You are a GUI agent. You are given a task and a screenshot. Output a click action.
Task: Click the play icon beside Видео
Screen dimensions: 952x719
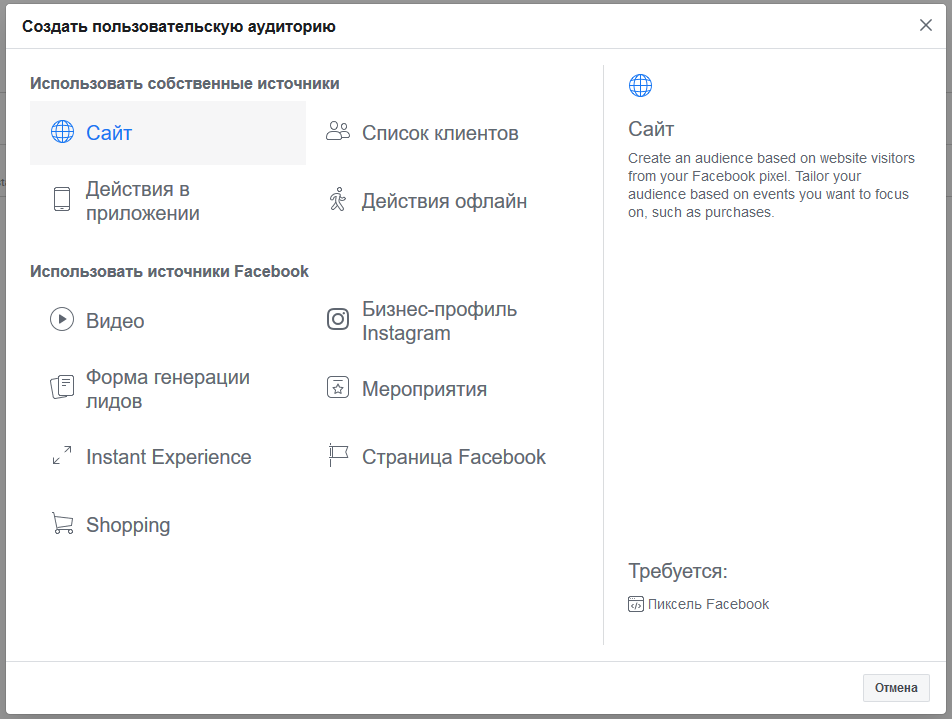click(x=62, y=320)
